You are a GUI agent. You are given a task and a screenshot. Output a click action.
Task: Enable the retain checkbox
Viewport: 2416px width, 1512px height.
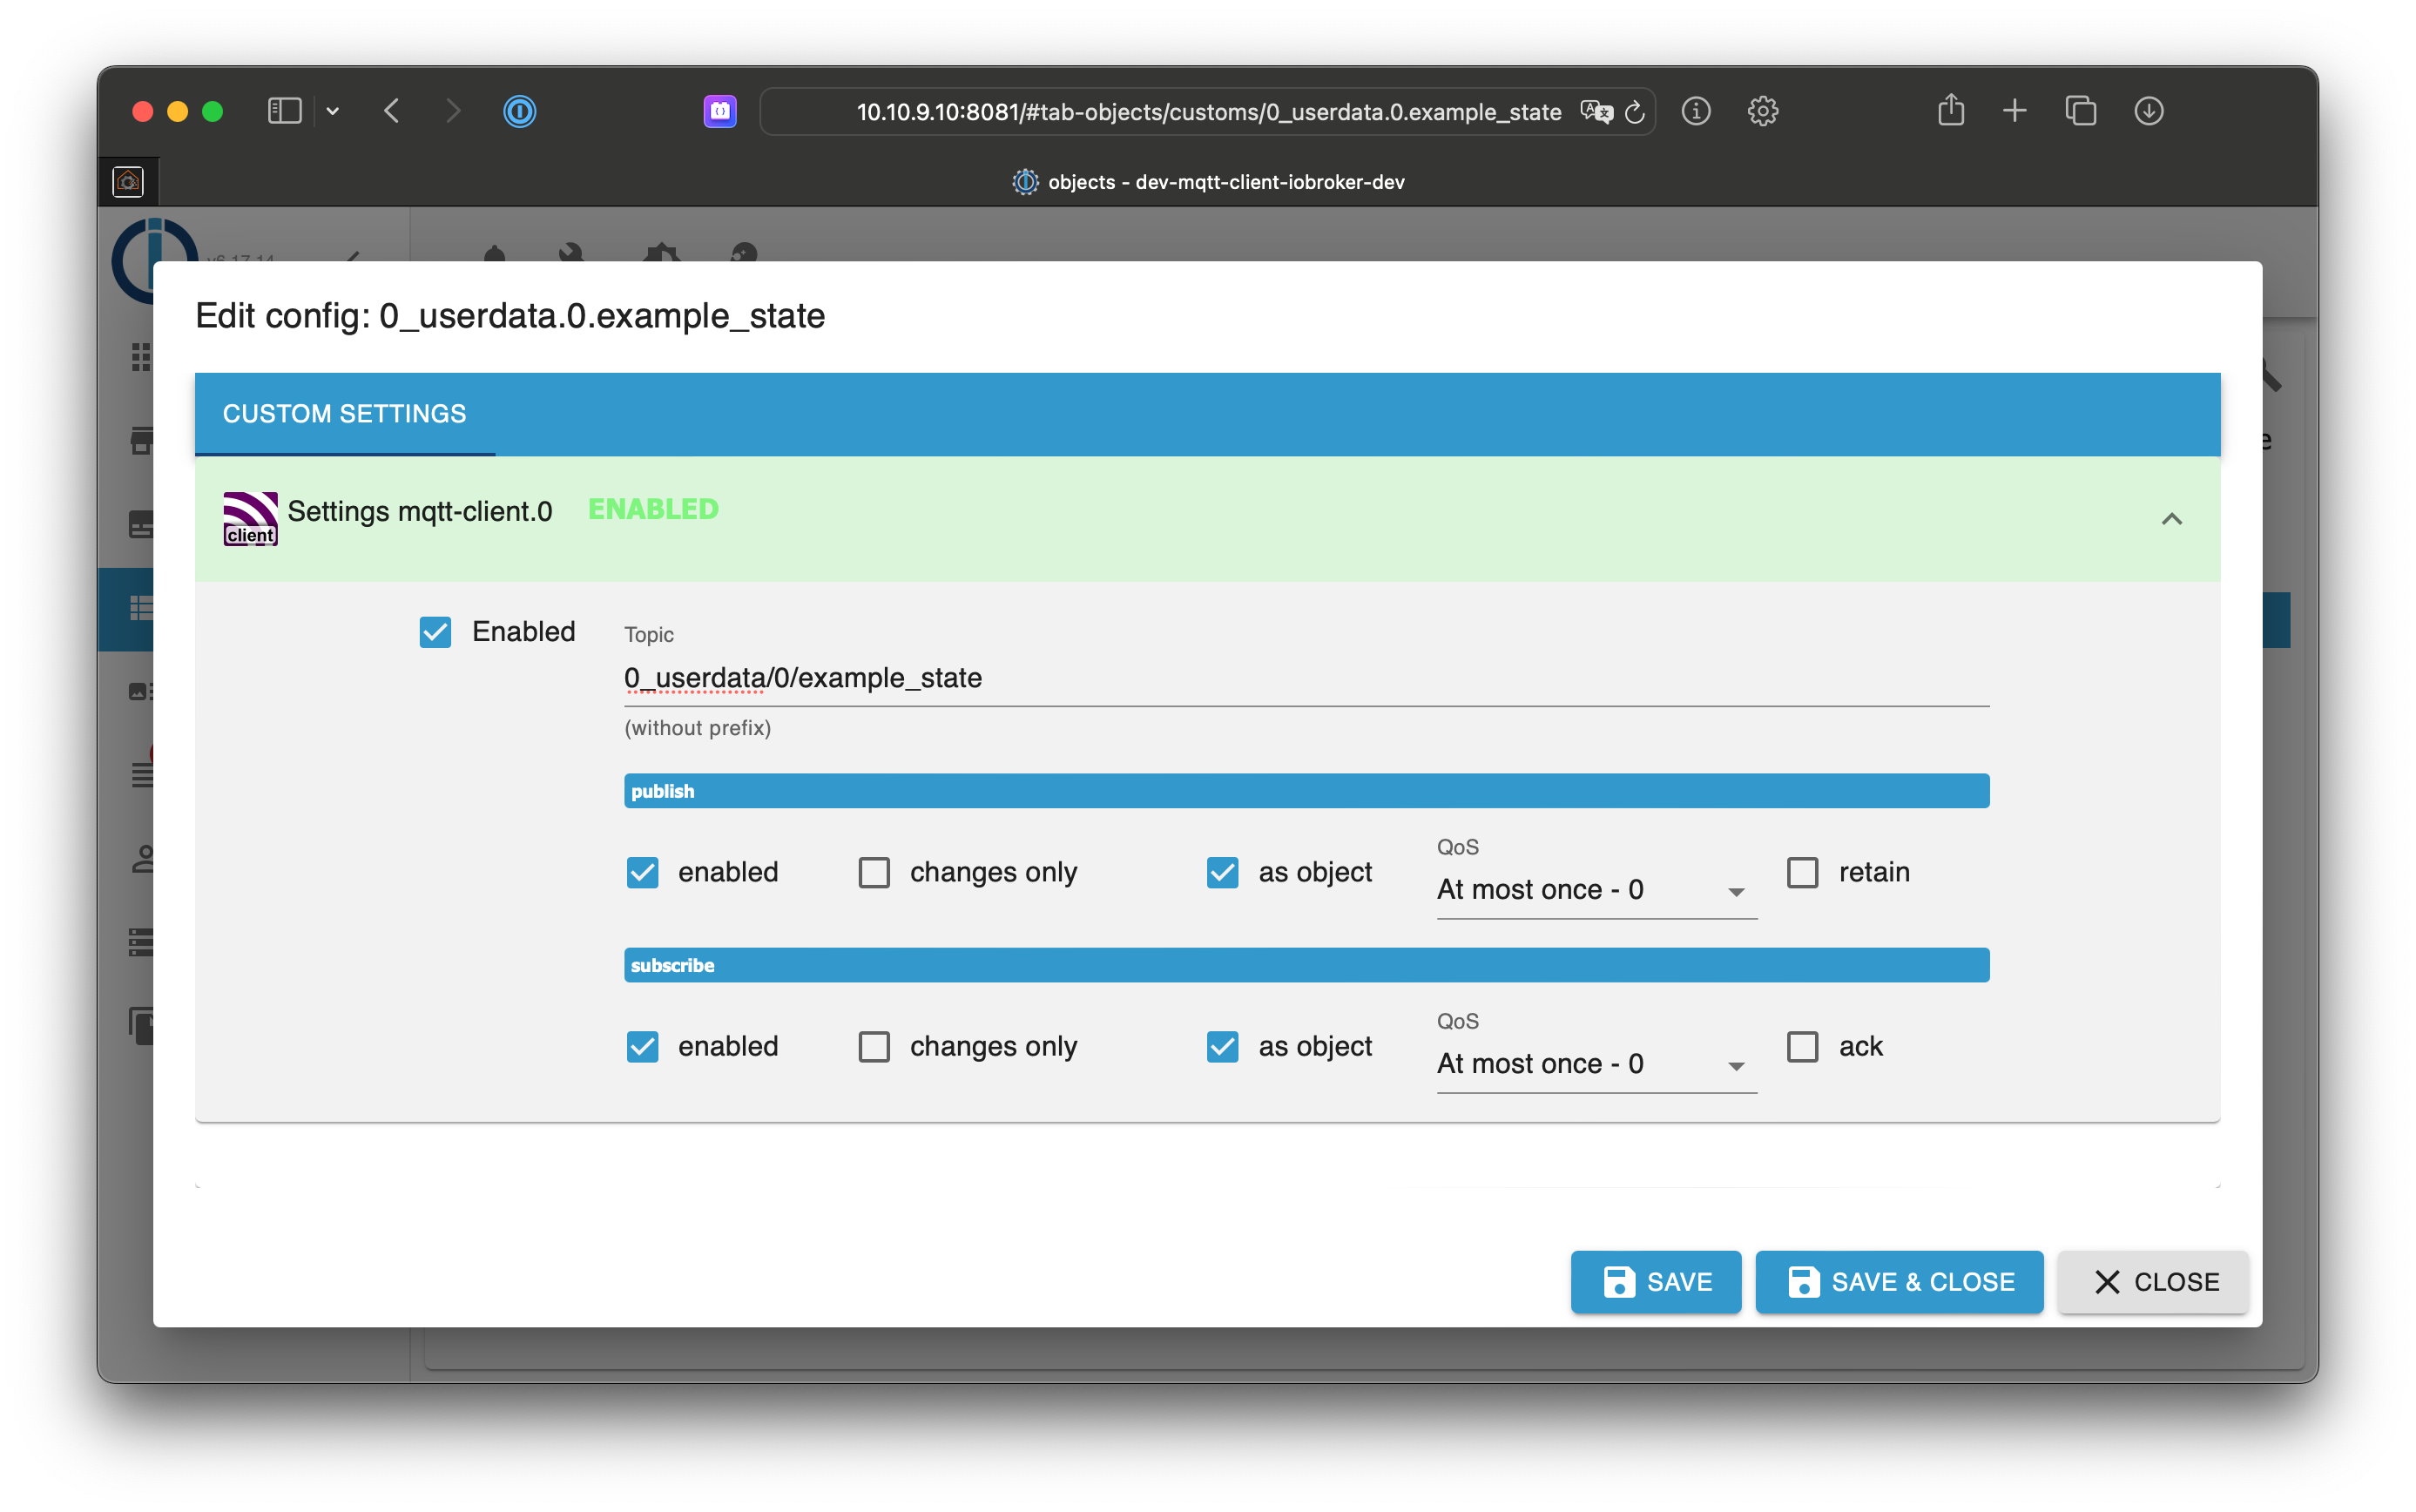(x=1802, y=872)
